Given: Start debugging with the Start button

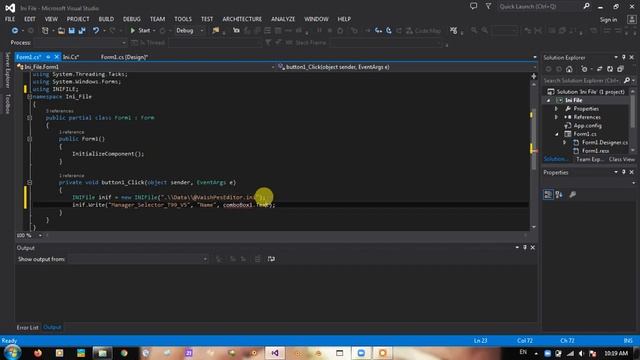Looking at the screenshot, I should tap(140, 31).
